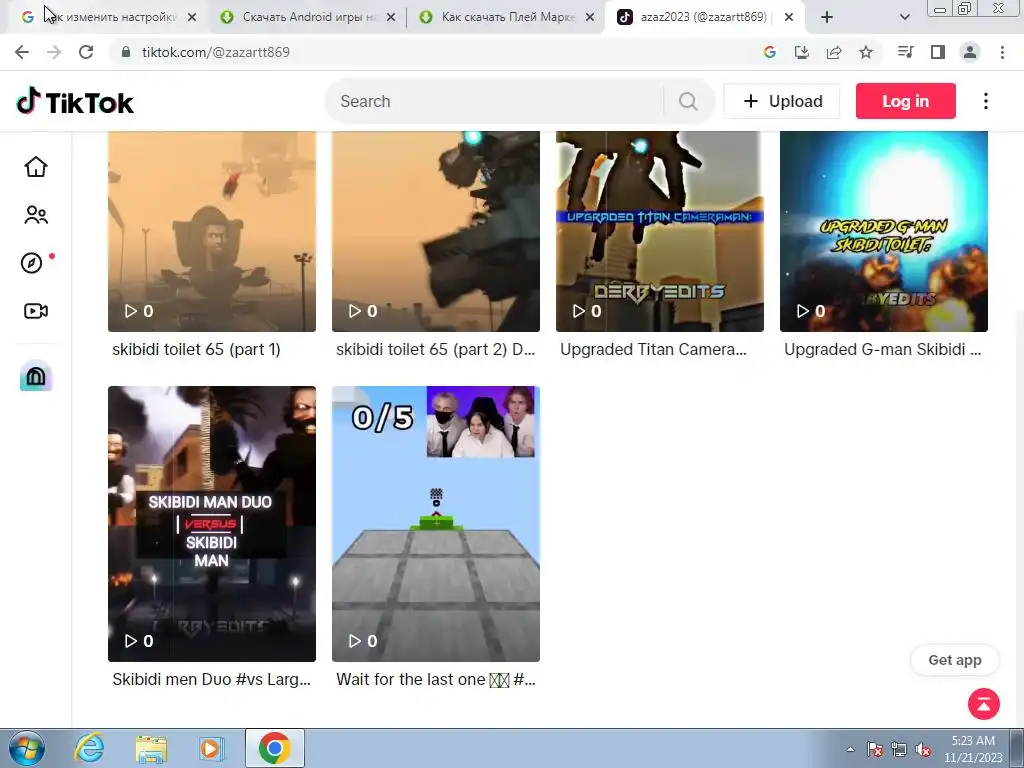This screenshot has width=1024, height=768.
Task: Open the 'Upgraded Titan Camera...' caption
Action: (653, 349)
